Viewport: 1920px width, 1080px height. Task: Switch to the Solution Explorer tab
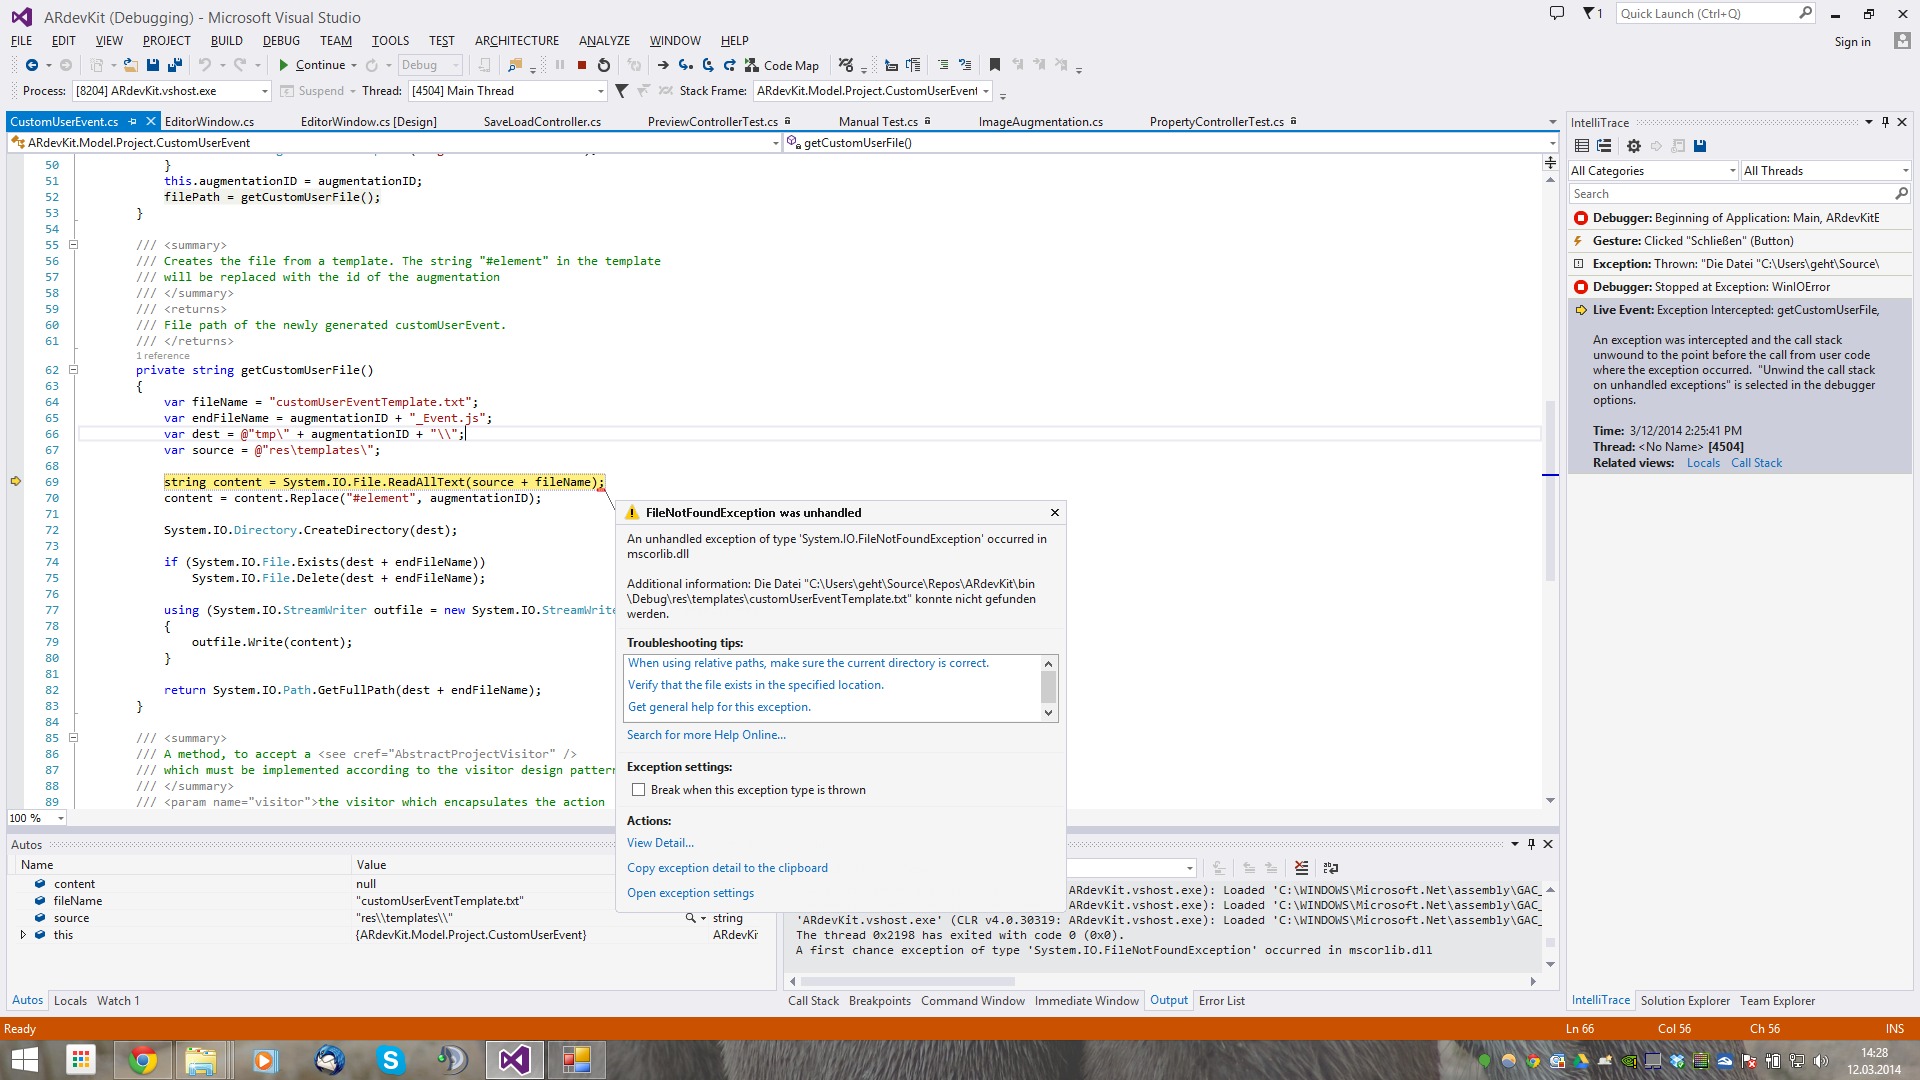pyautogui.click(x=1685, y=1001)
